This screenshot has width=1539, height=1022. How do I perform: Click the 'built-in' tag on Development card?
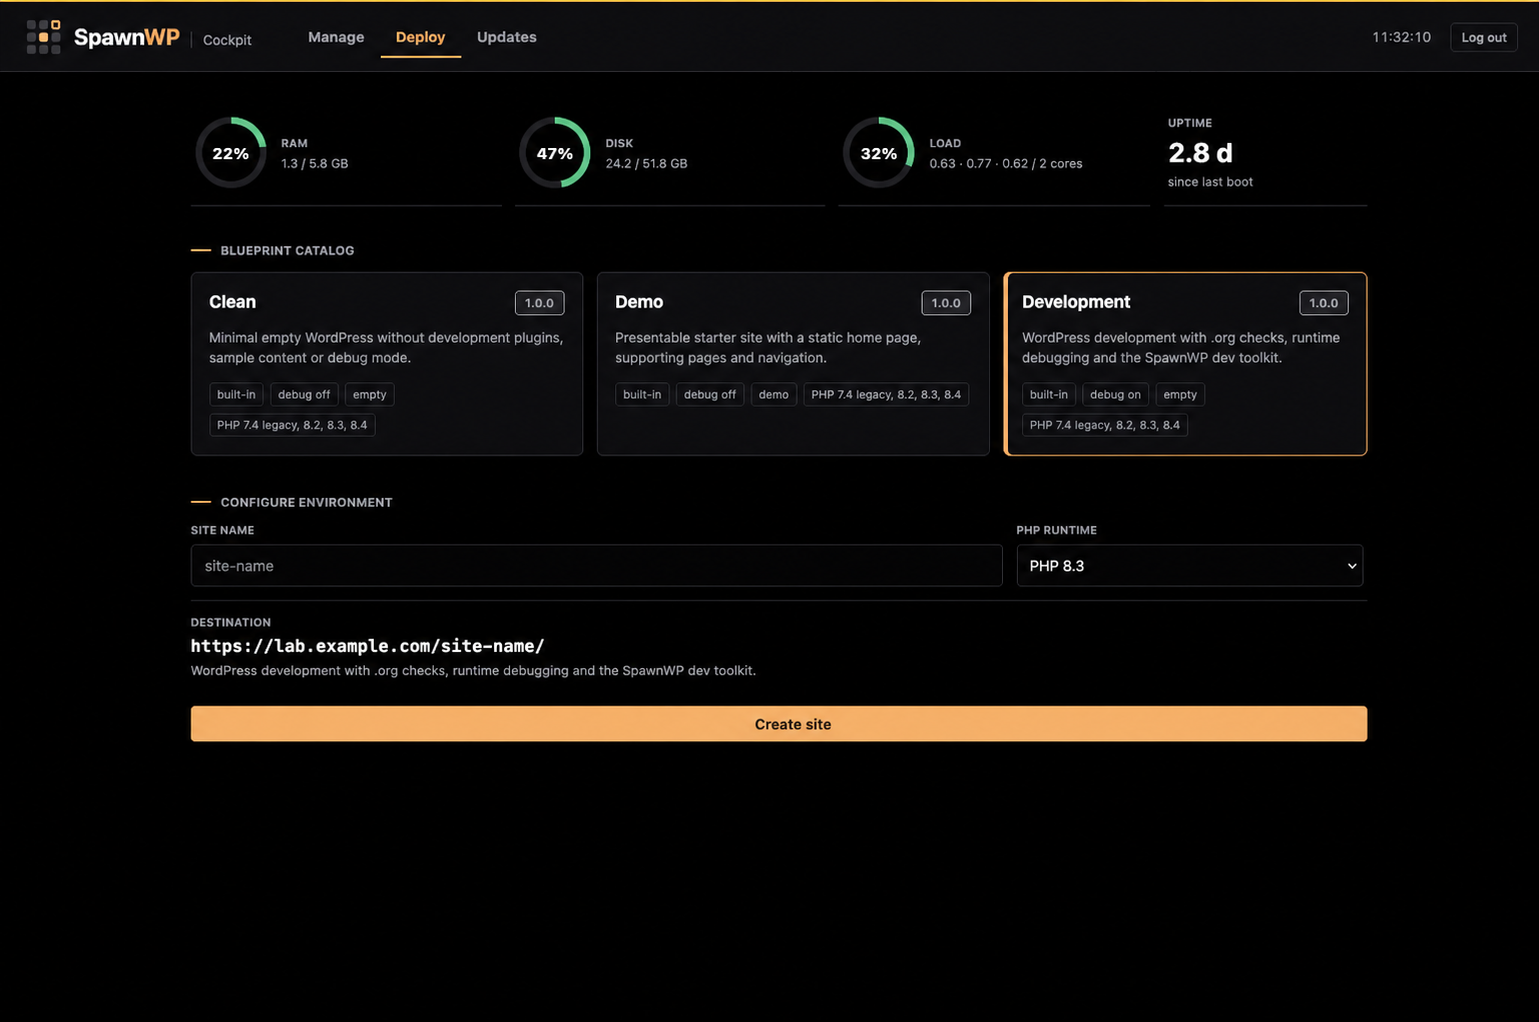pyautogui.click(x=1049, y=395)
